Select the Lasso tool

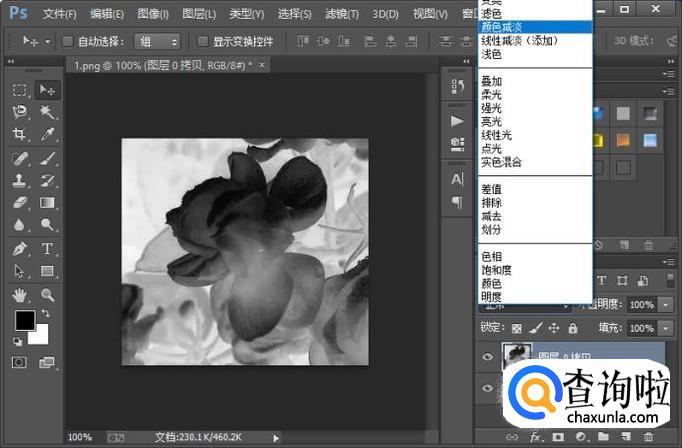(x=20, y=112)
